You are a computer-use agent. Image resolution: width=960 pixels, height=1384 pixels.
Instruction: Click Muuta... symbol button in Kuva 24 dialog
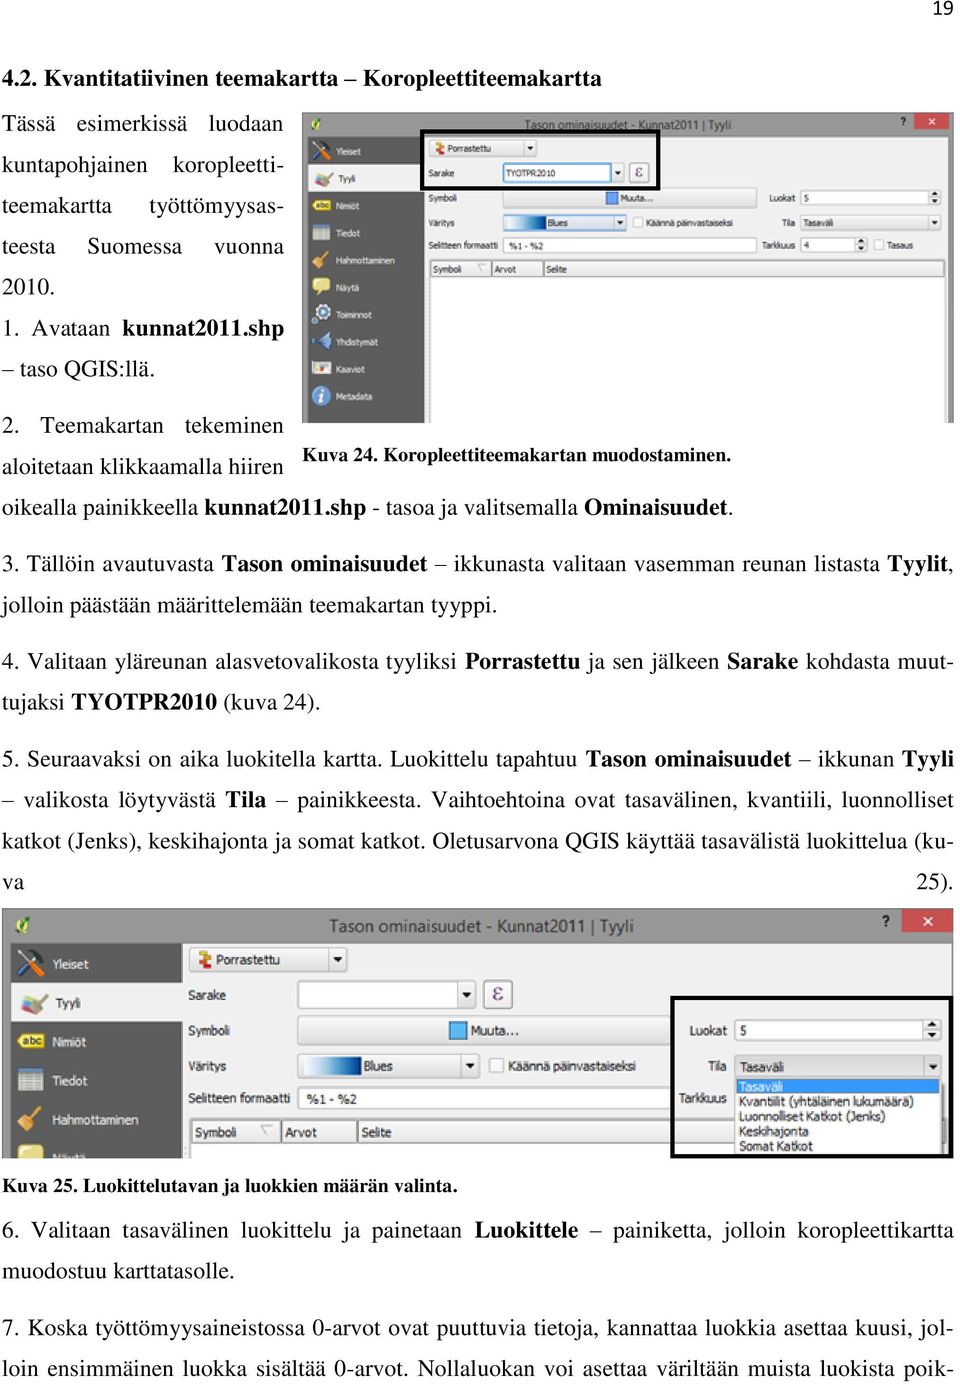[x=629, y=198]
